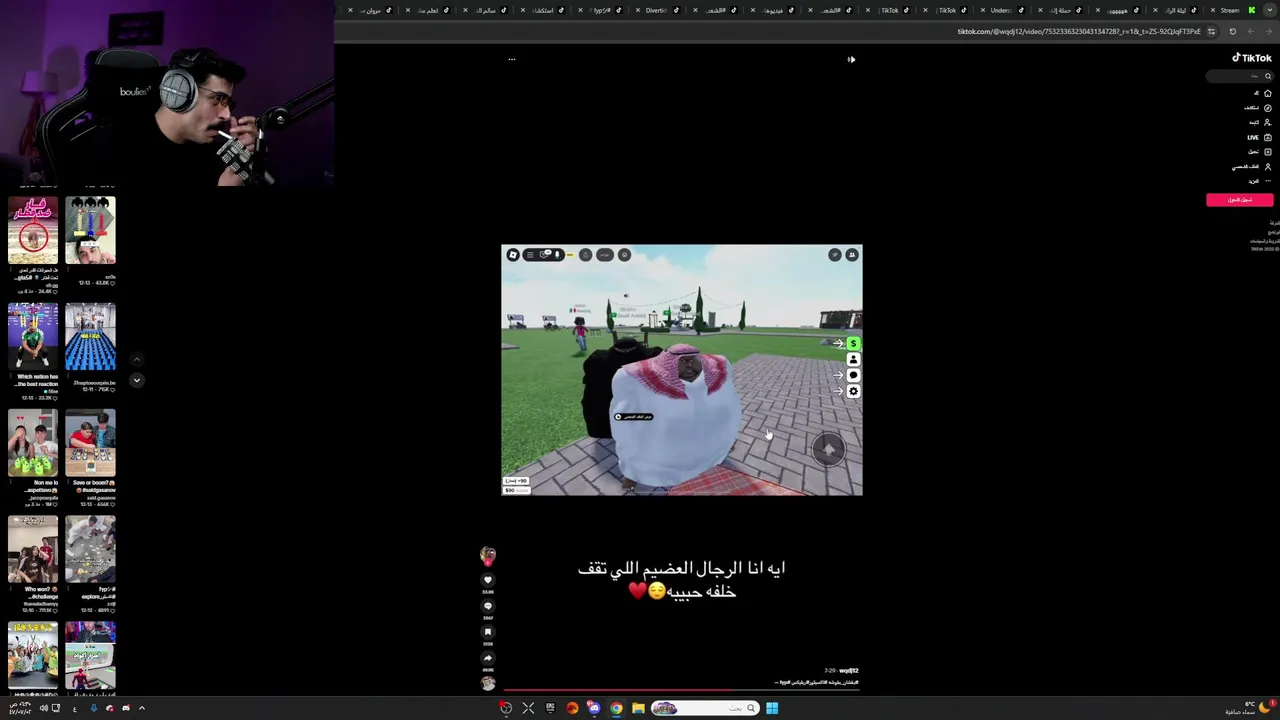1280x720 pixels.
Task: Open Discord from the taskbar
Action: point(594,708)
